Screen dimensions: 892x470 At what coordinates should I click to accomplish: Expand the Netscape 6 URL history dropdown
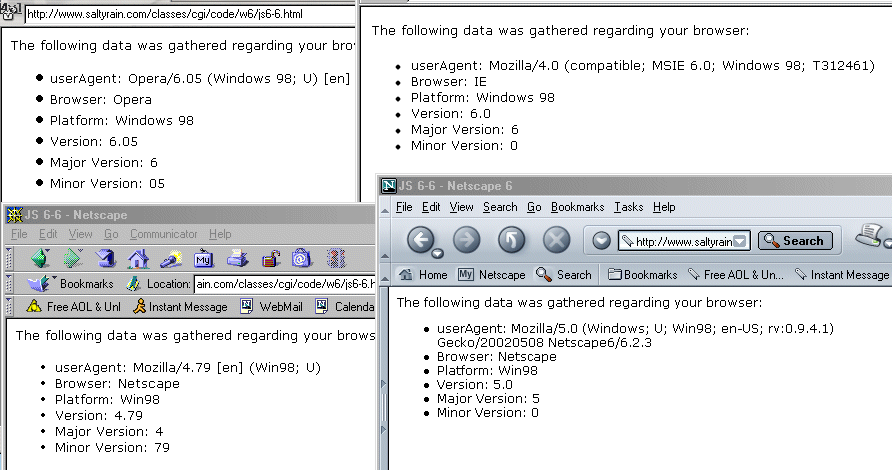click(740, 241)
